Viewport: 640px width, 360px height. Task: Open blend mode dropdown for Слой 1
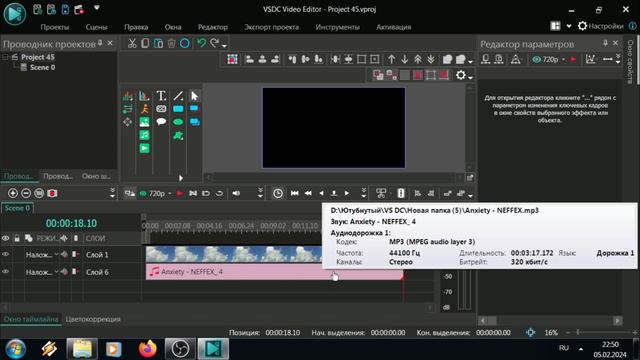click(56, 254)
